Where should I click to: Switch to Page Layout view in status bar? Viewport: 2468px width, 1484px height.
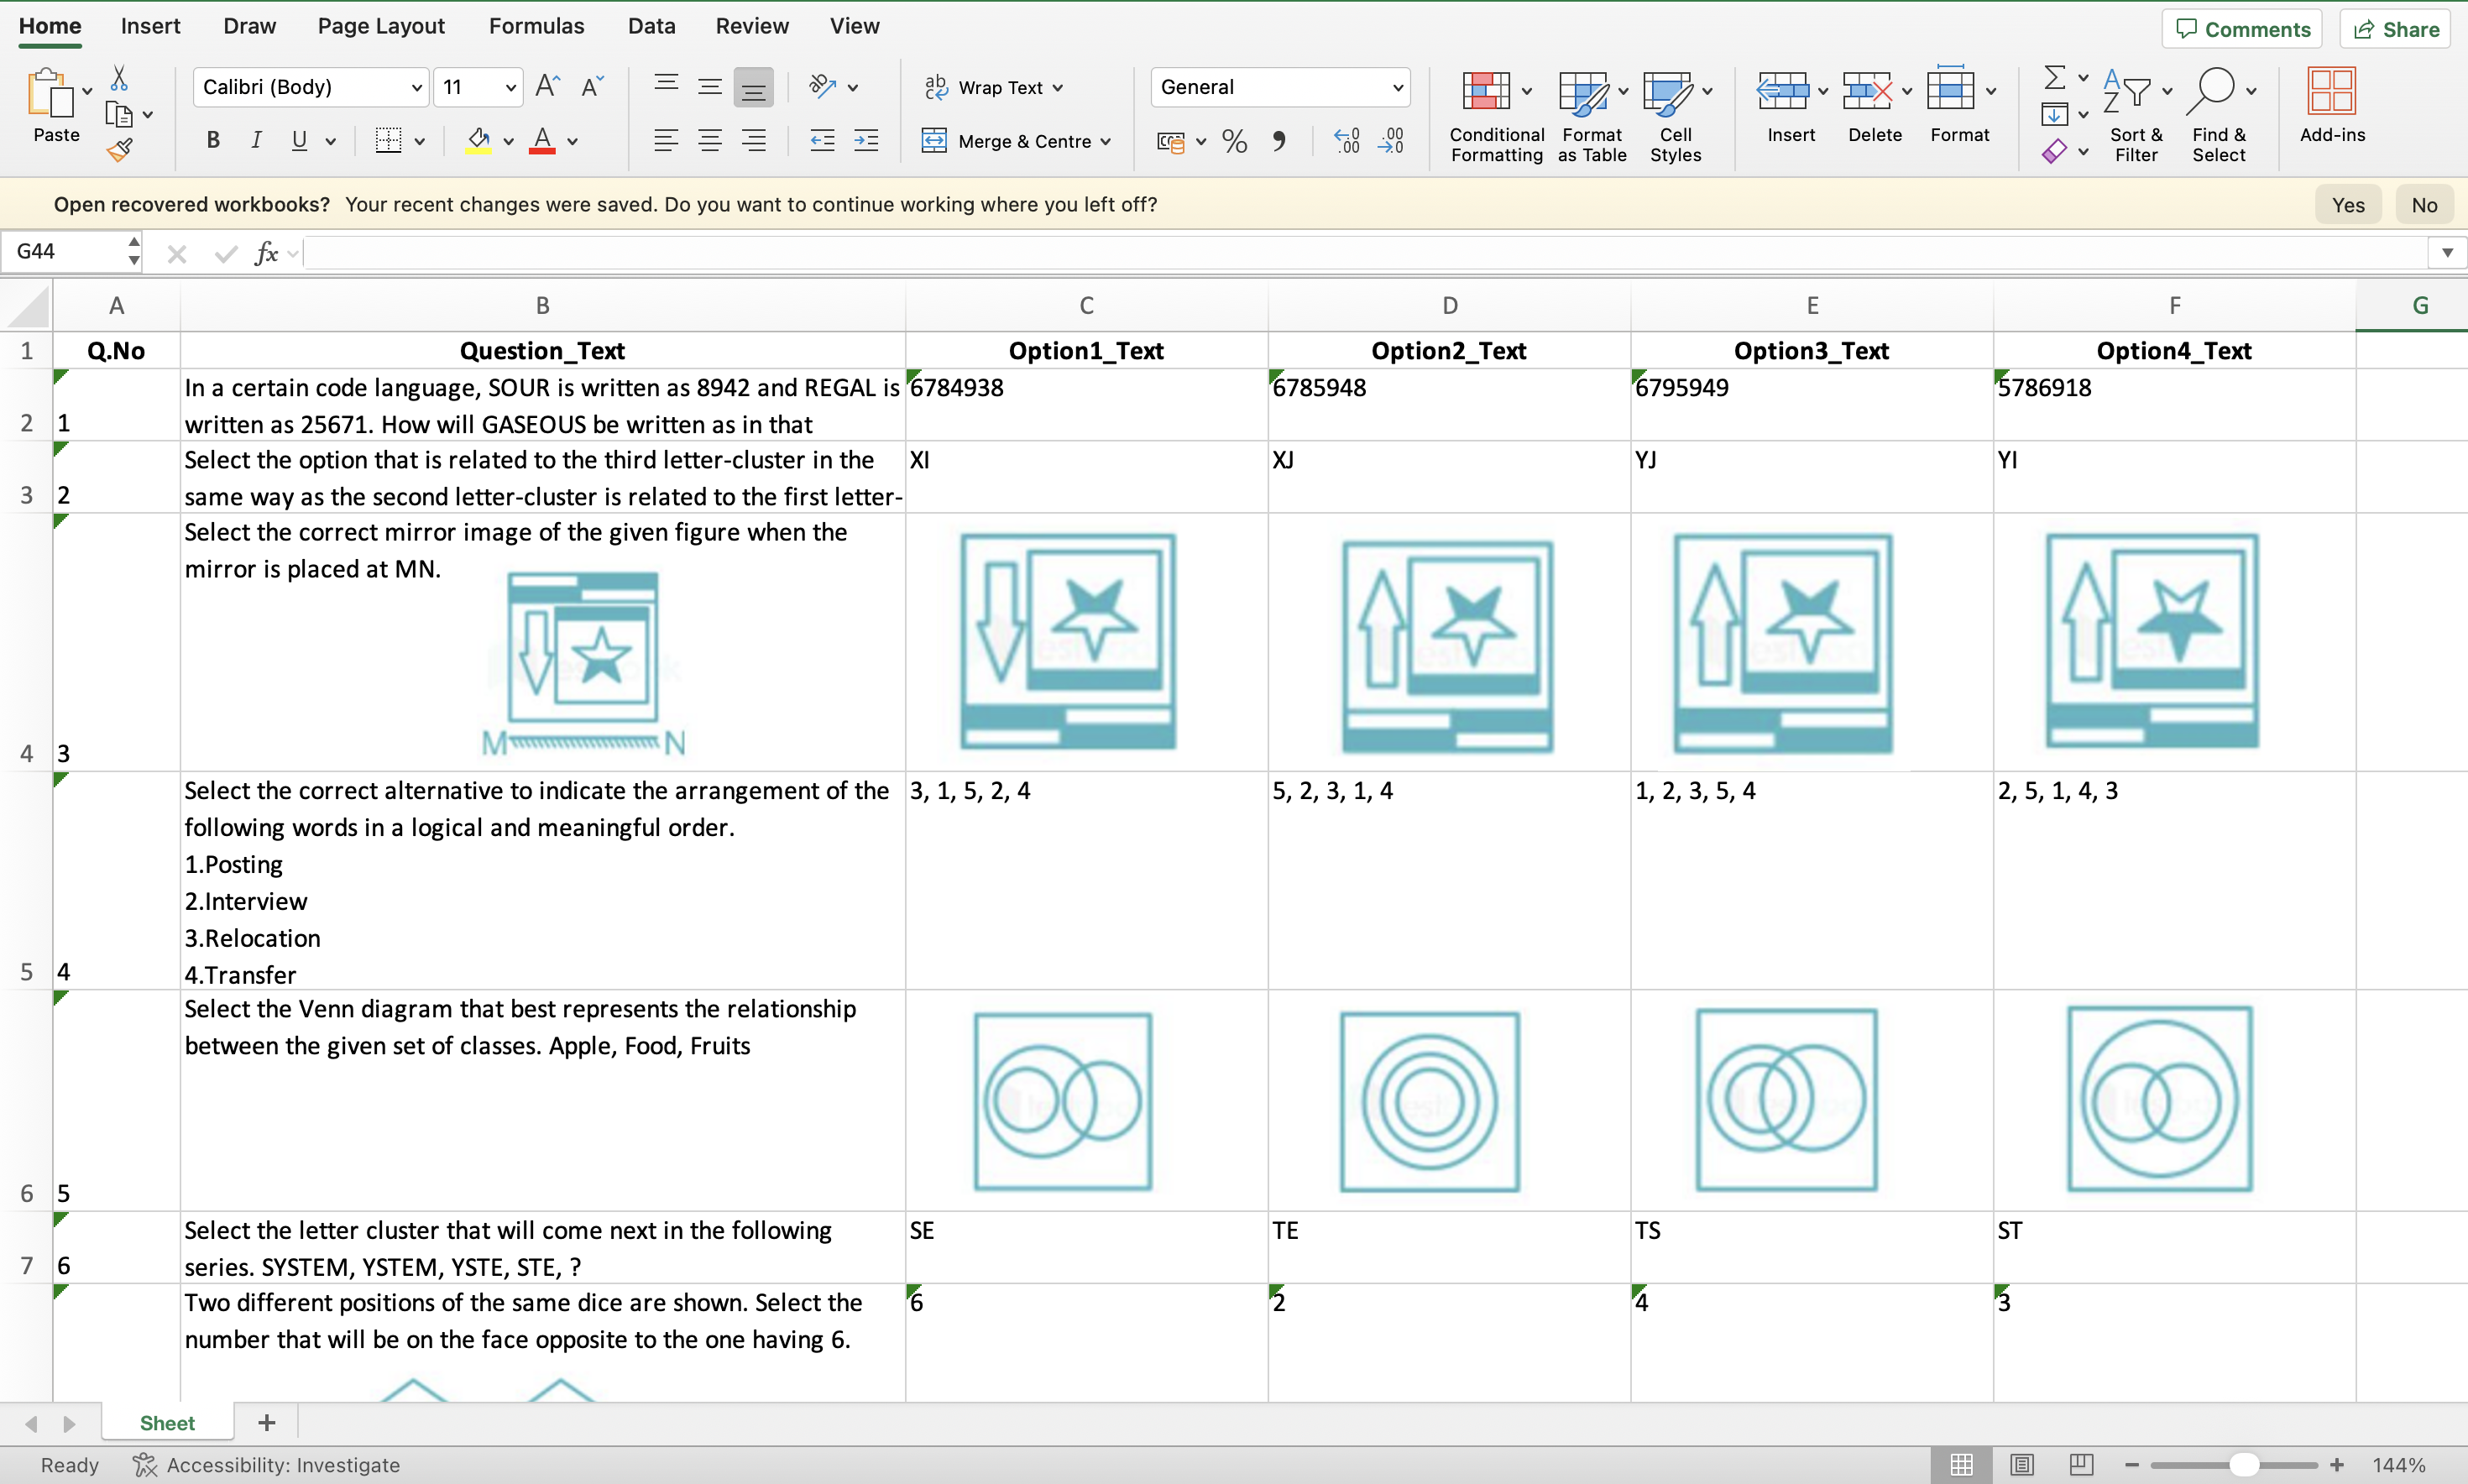(x=2021, y=1464)
